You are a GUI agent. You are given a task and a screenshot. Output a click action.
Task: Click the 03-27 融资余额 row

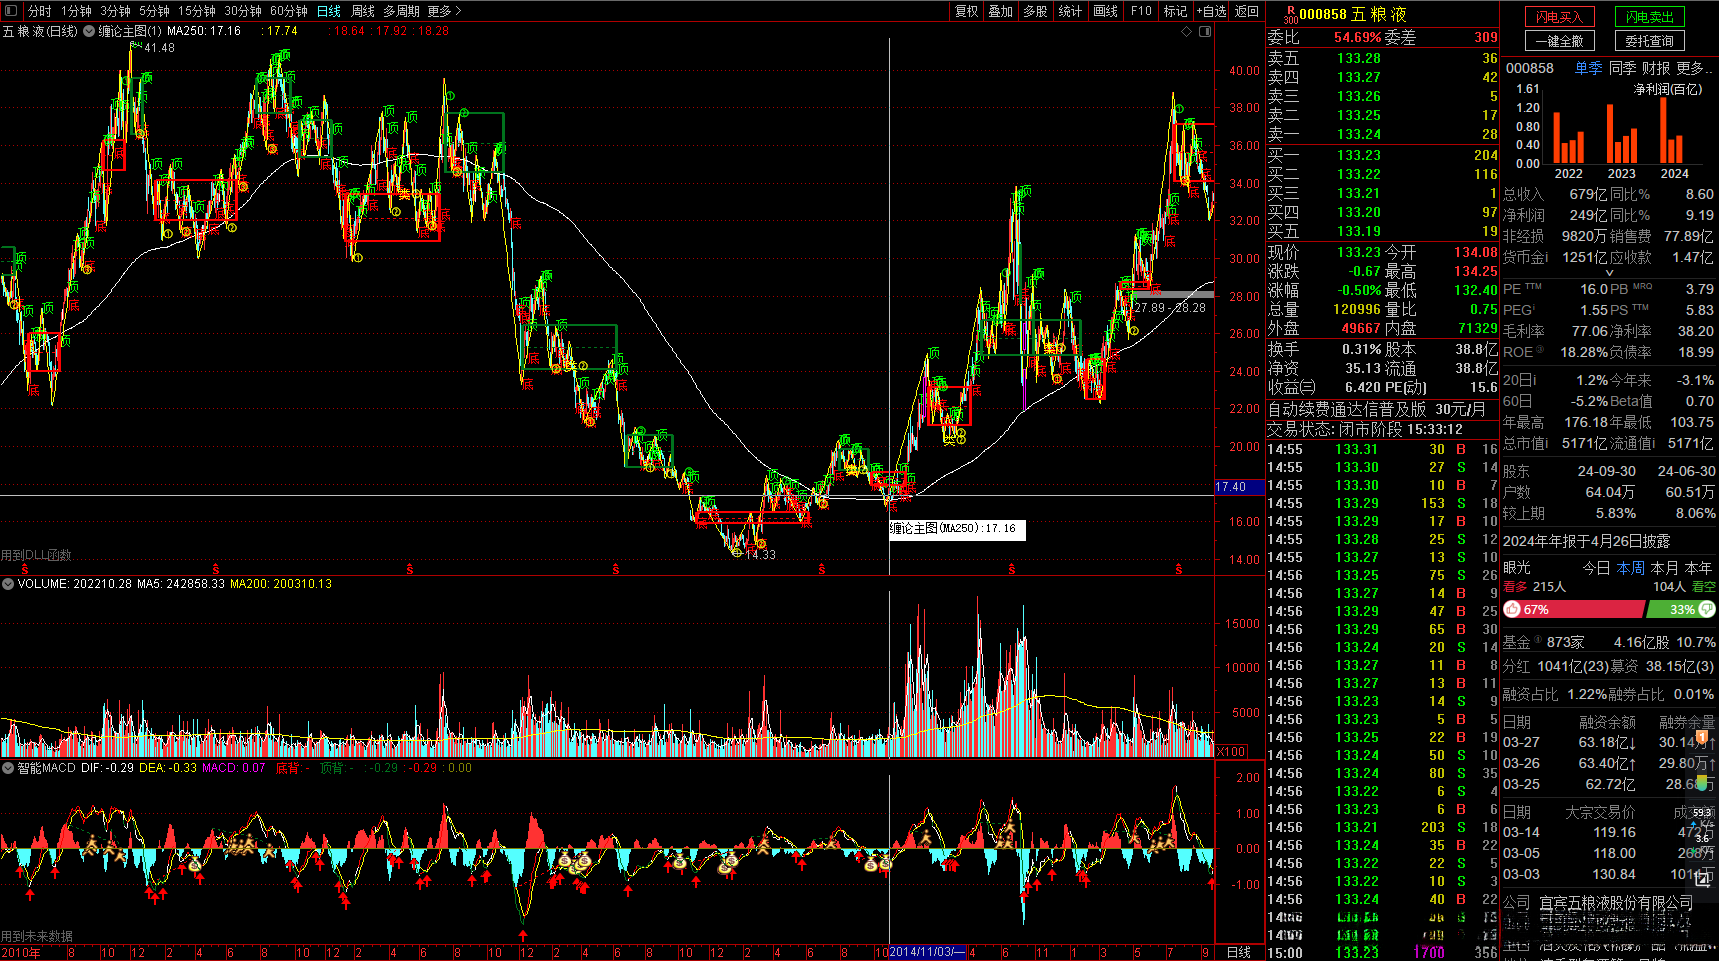pyautogui.click(x=1609, y=742)
